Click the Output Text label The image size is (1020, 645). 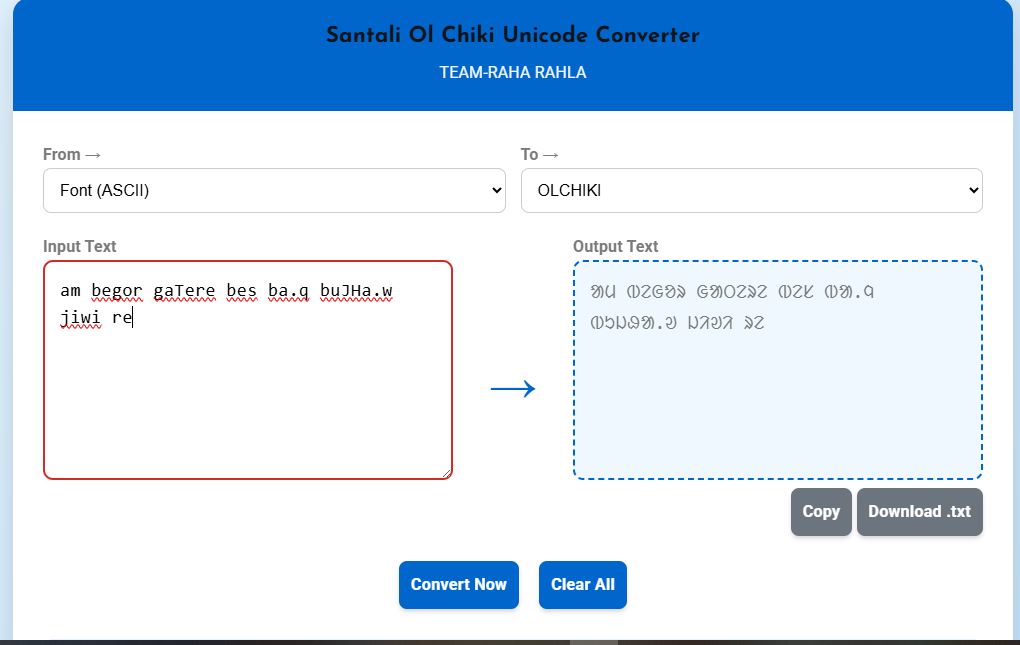tap(615, 246)
